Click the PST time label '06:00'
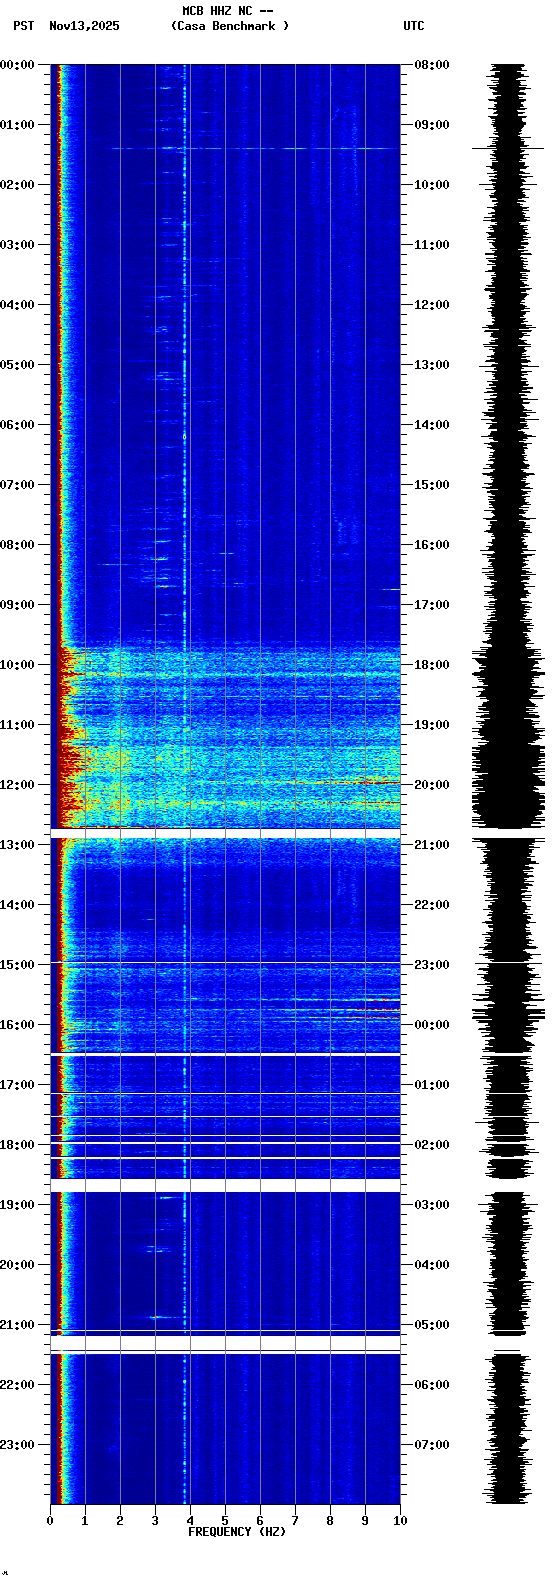 coord(17,425)
